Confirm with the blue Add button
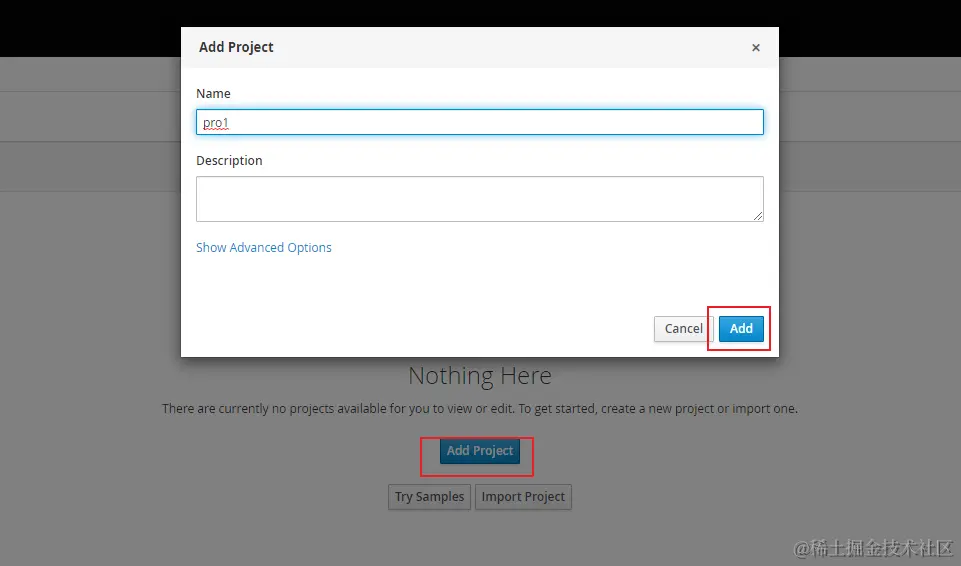 741,329
